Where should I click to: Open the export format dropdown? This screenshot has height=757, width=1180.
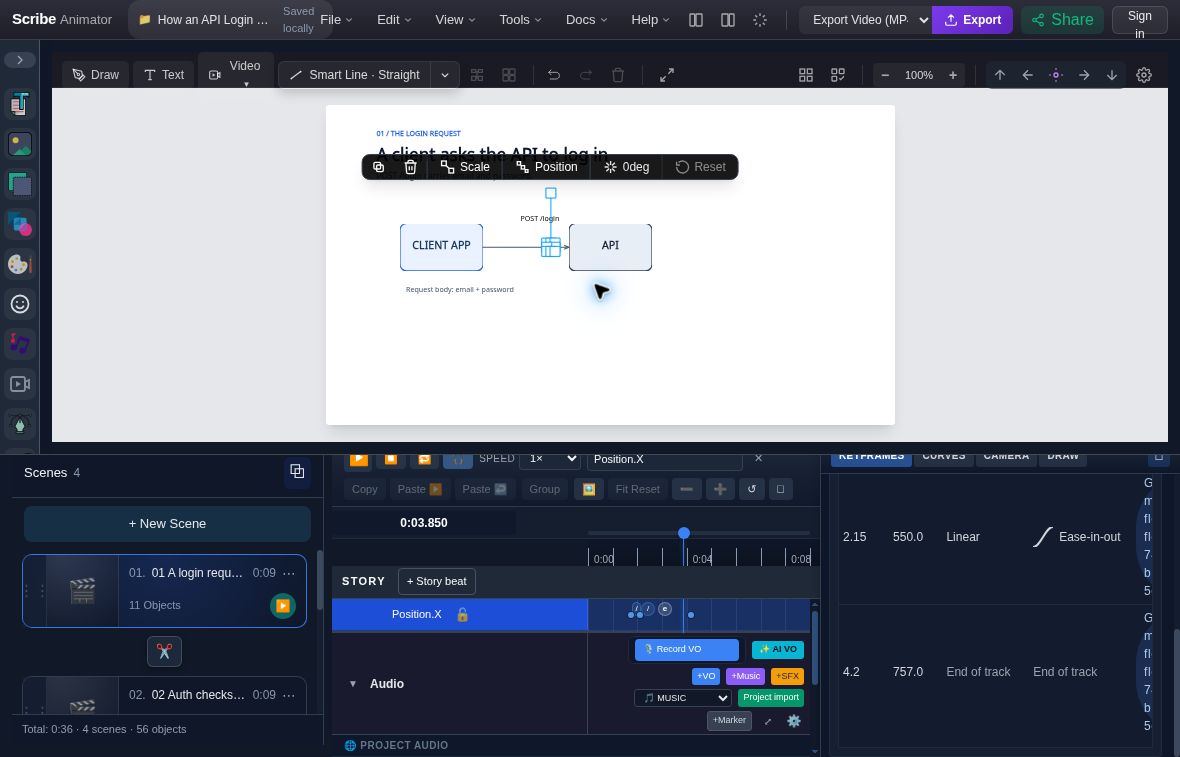click(865, 20)
